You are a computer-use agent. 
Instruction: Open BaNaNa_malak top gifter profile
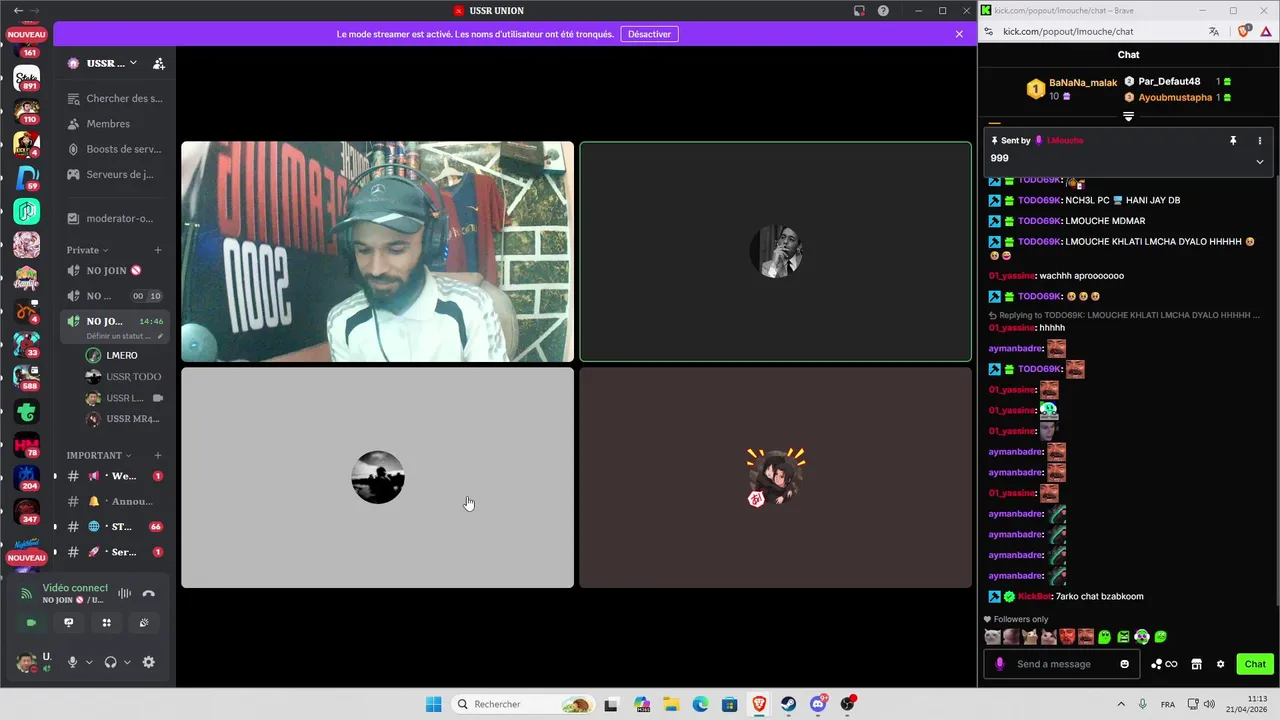[x=1083, y=83]
